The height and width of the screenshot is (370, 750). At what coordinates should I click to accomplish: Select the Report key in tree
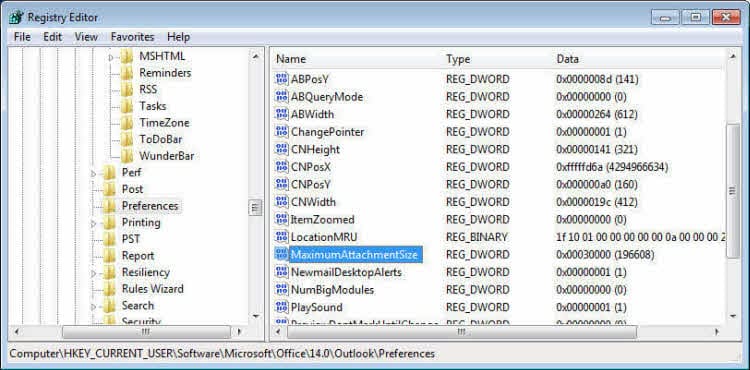(138, 256)
